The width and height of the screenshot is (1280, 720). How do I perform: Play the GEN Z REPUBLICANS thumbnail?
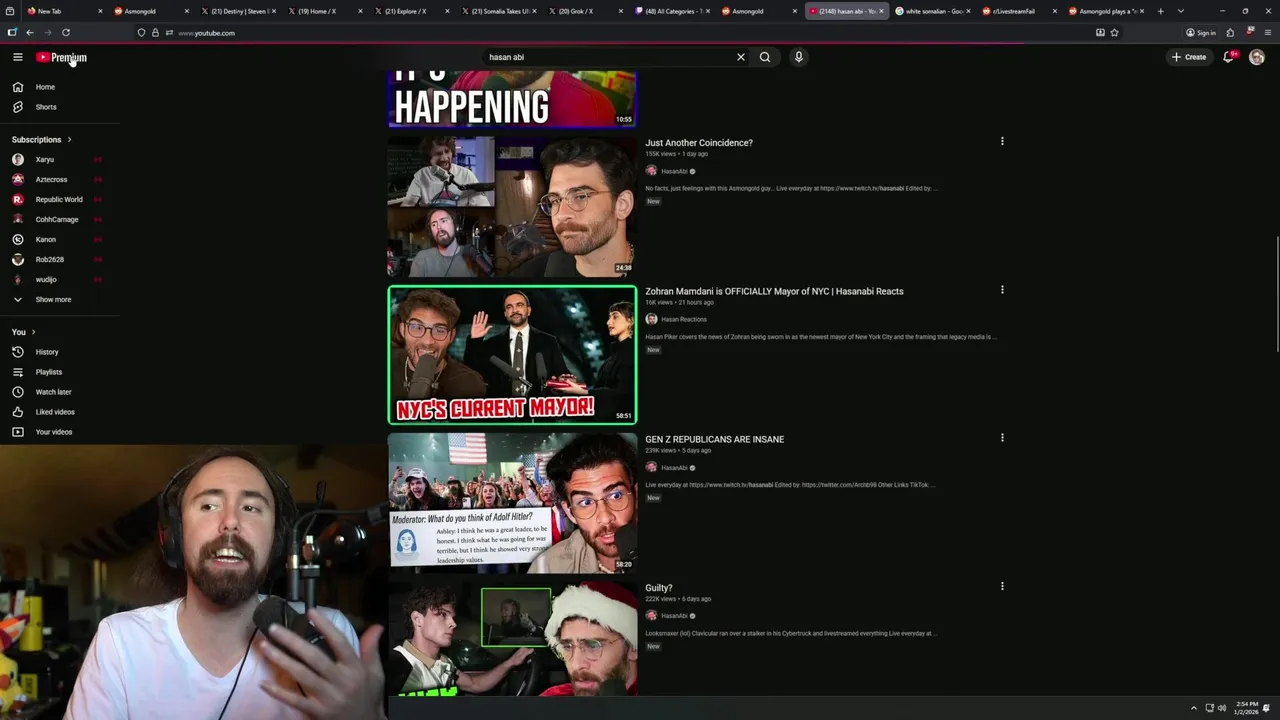(x=512, y=503)
